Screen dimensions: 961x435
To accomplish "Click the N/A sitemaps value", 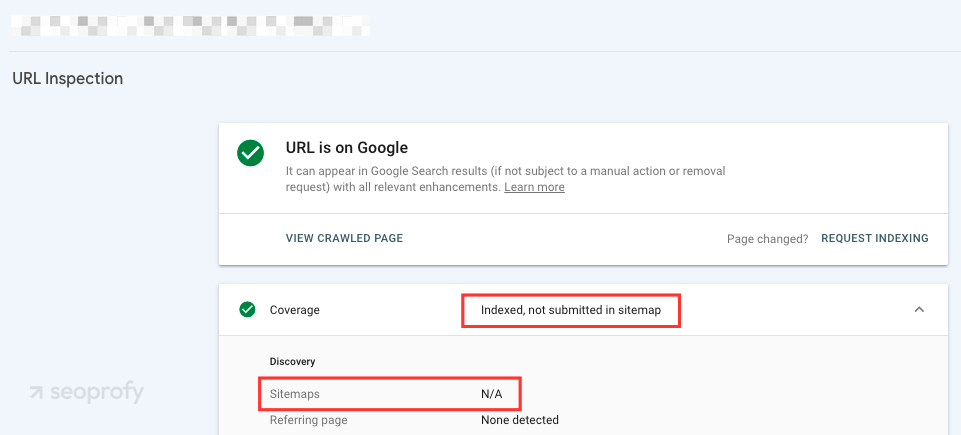I will point(492,394).
